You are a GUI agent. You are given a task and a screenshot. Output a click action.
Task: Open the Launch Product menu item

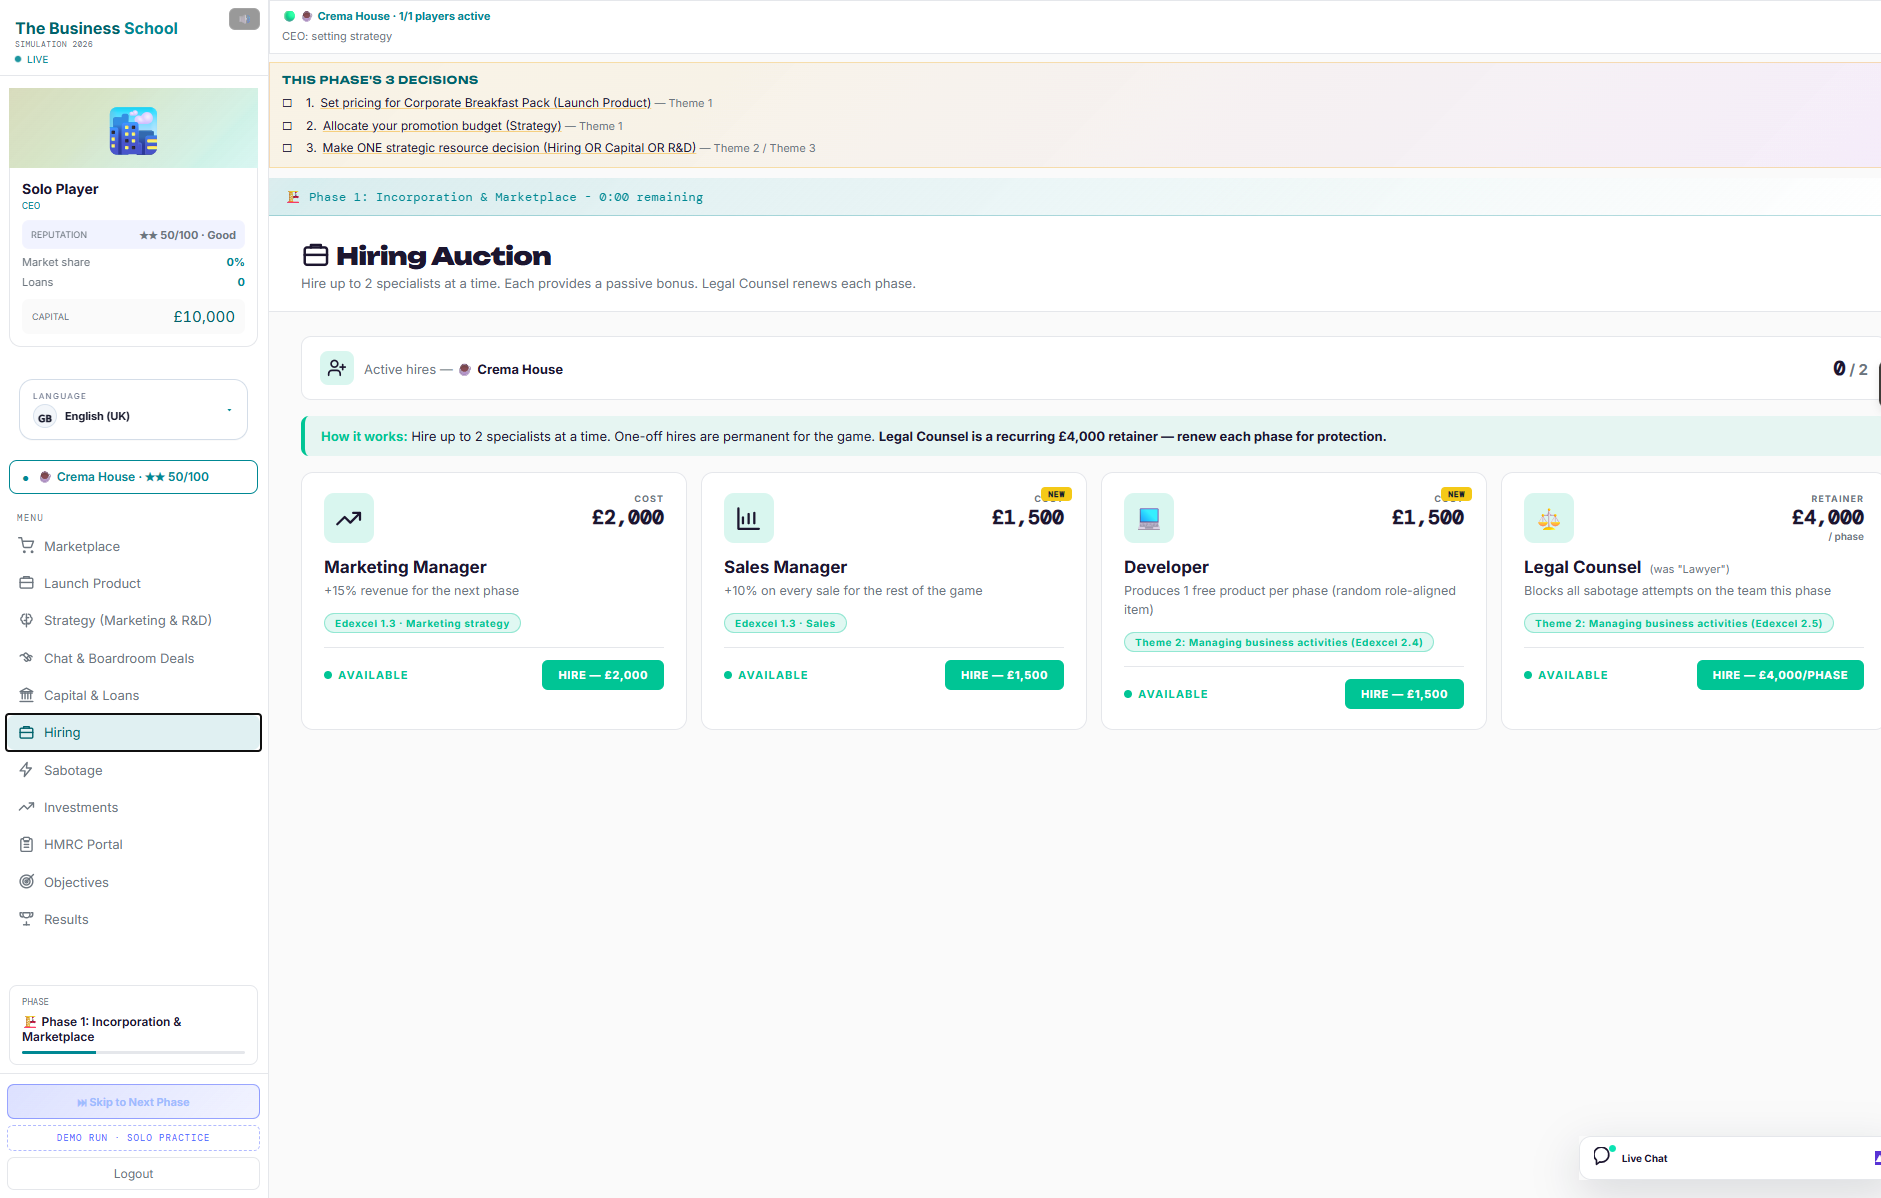pos(133,583)
